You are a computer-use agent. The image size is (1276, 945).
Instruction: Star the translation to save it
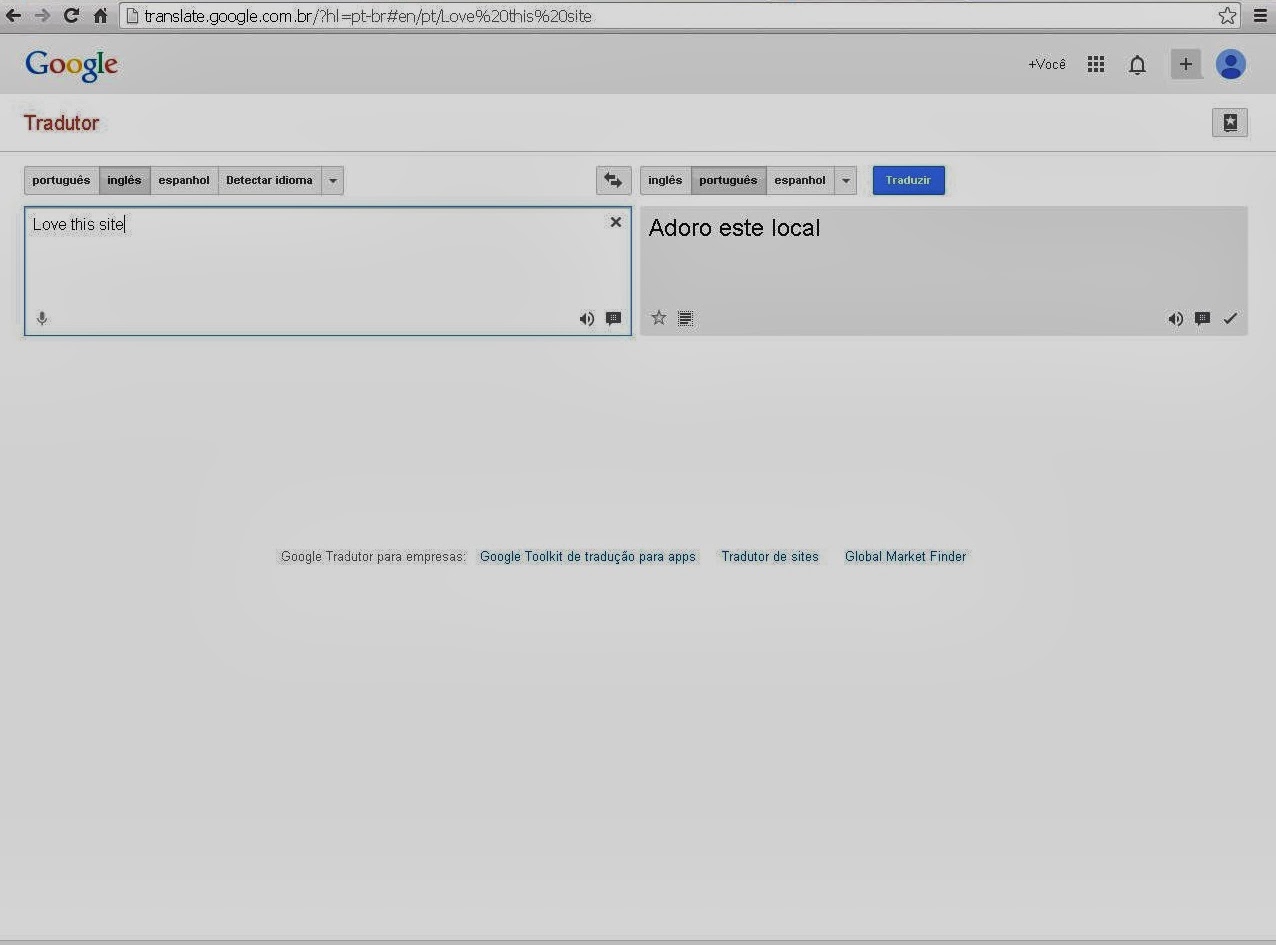pyautogui.click(x=658, y=318)
